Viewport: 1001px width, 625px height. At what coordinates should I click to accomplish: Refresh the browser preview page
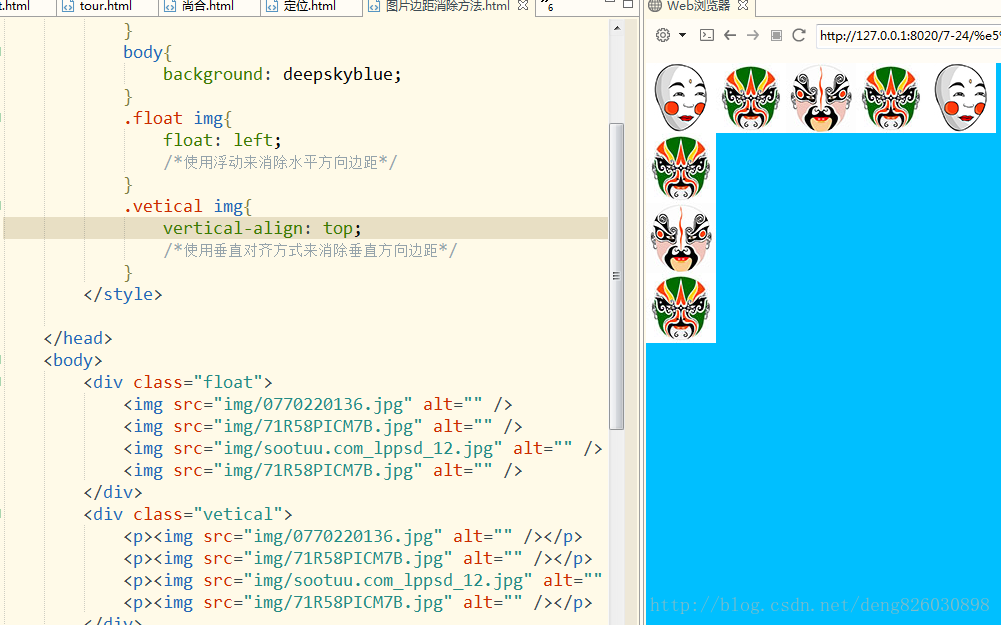tap(799, 35)
